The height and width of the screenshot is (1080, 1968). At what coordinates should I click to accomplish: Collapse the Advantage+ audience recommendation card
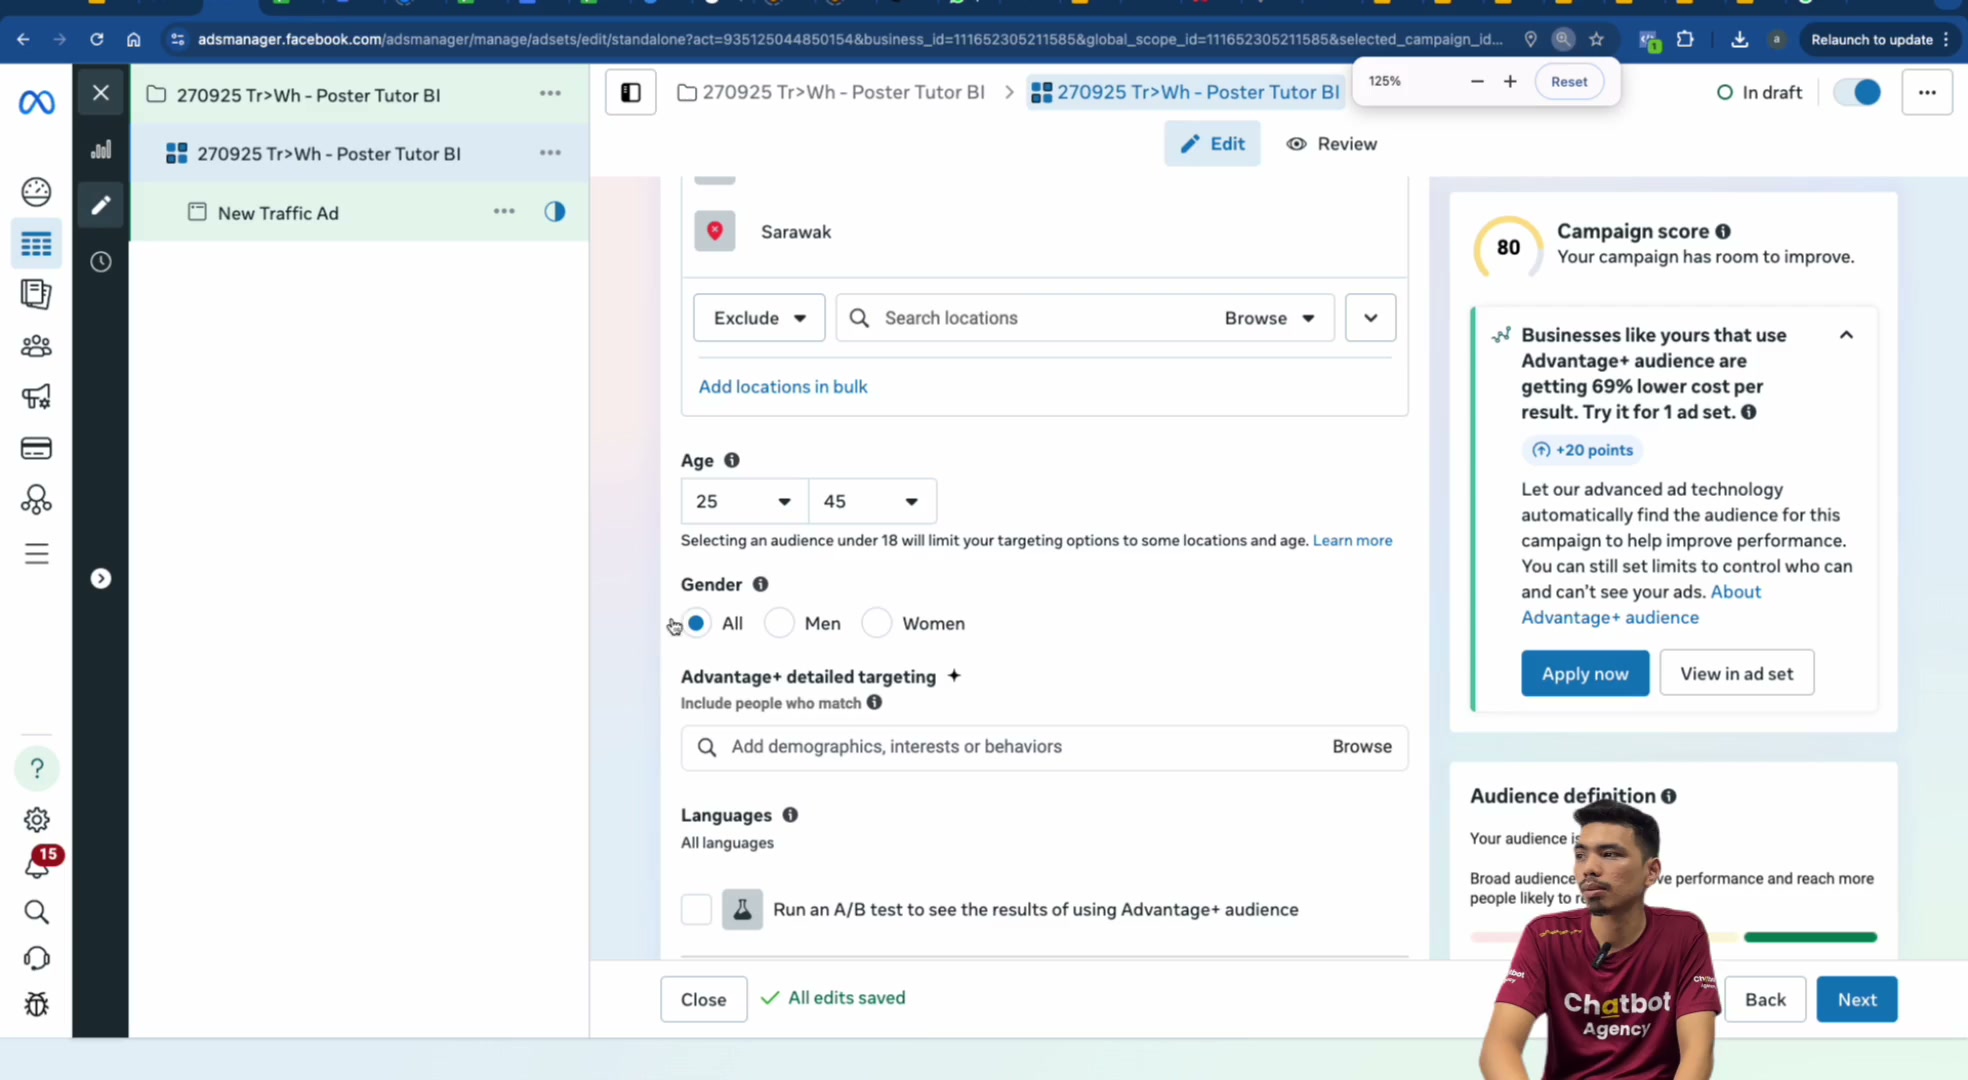tap(1846, 335)
